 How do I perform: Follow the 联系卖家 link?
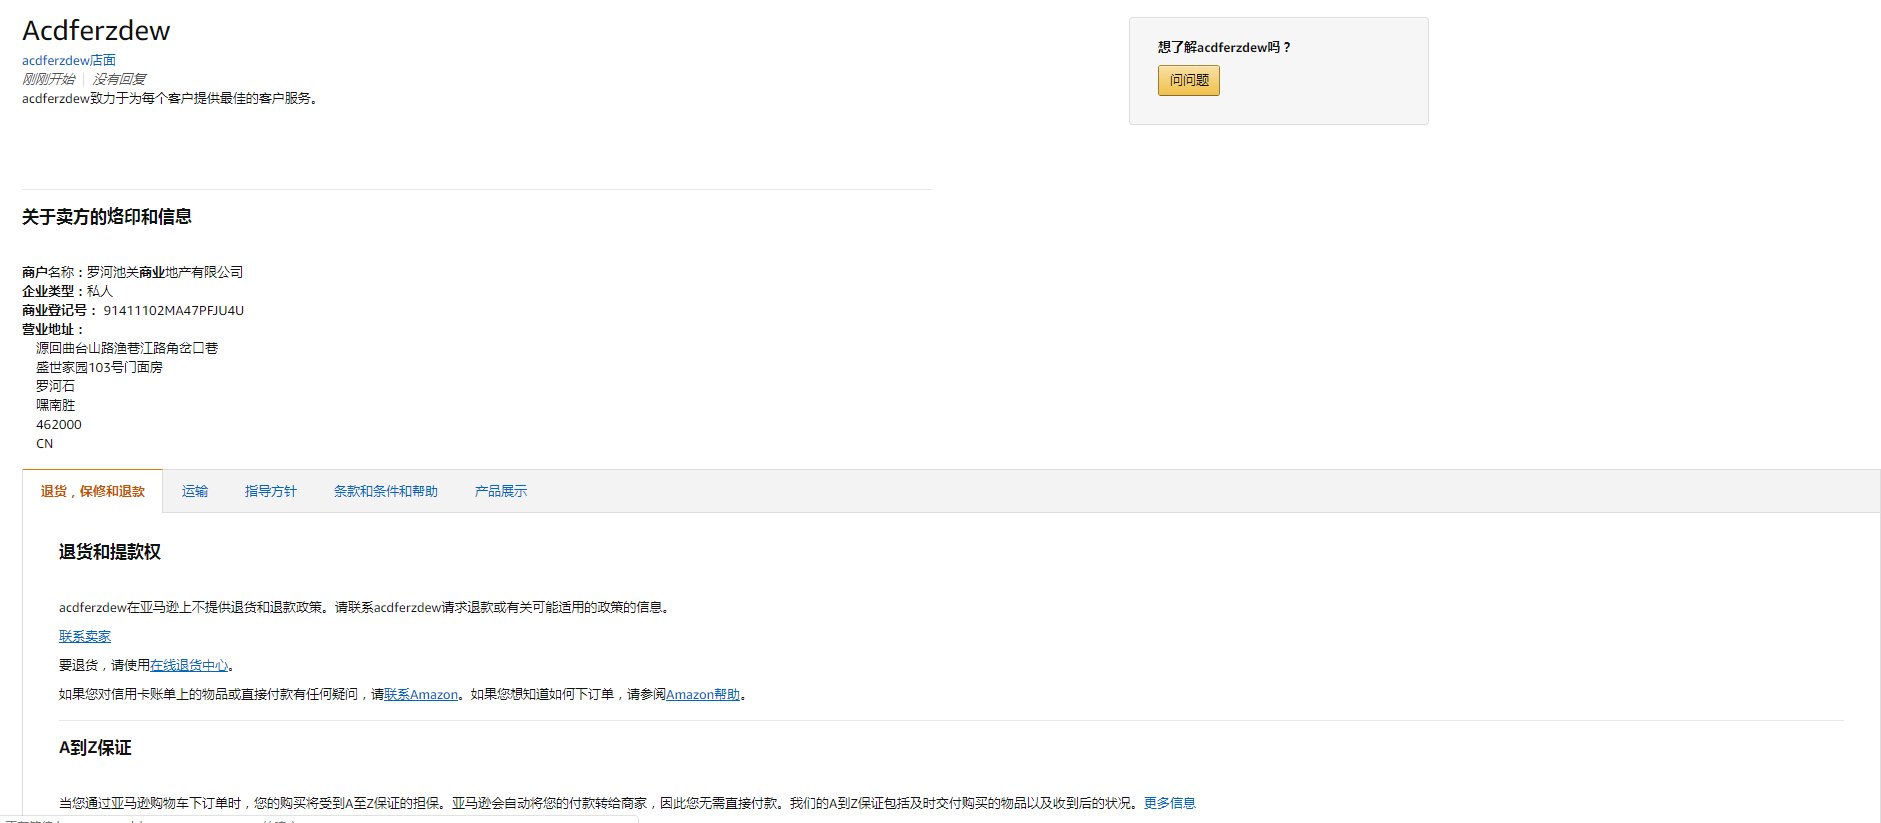(85, 636)
